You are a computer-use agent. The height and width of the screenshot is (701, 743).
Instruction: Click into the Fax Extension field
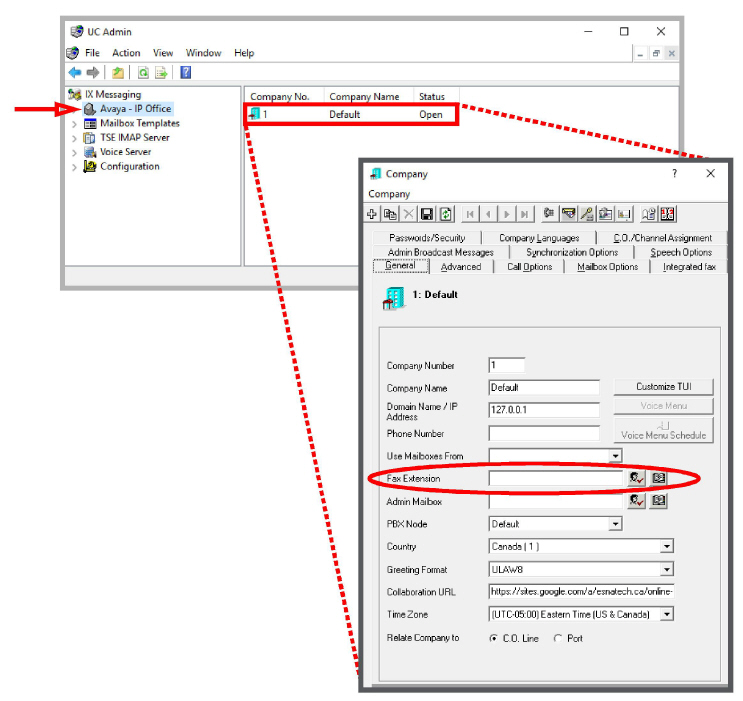556,478
